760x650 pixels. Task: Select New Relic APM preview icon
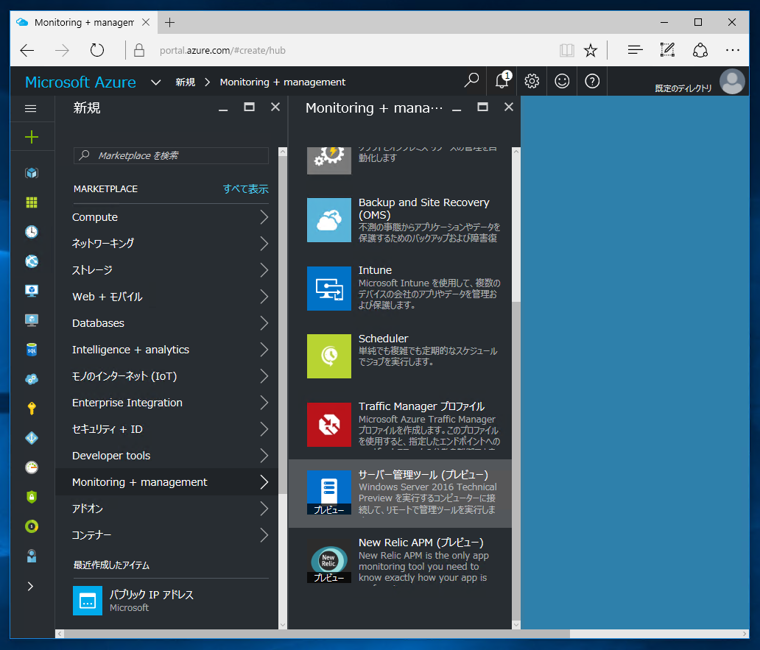(x=329, y=561)
